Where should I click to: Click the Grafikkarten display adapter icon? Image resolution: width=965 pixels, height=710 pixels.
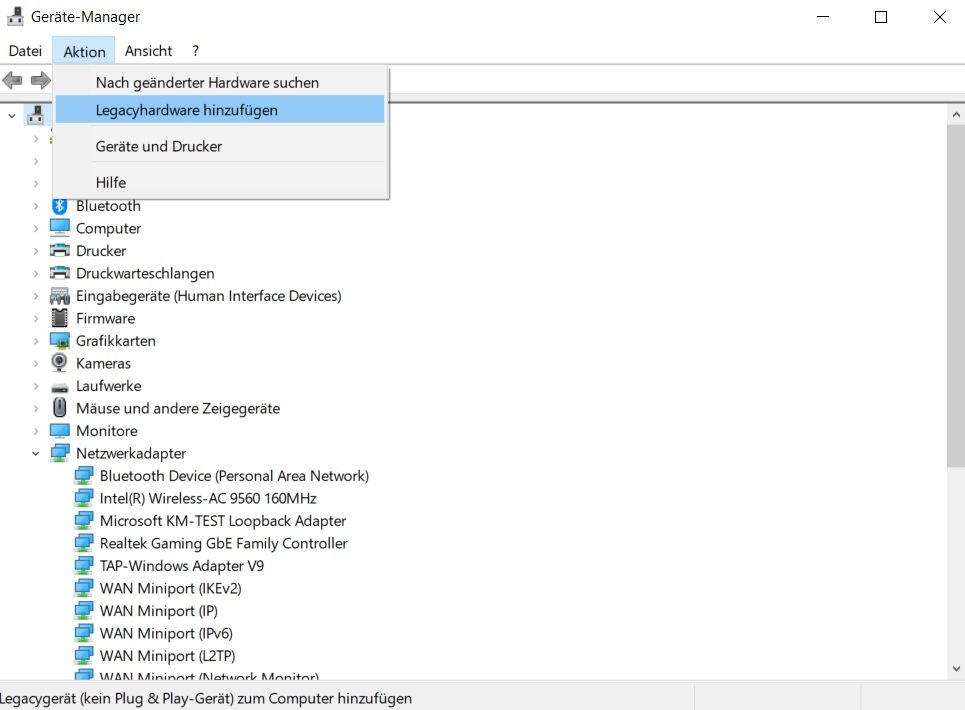(60, 341)
